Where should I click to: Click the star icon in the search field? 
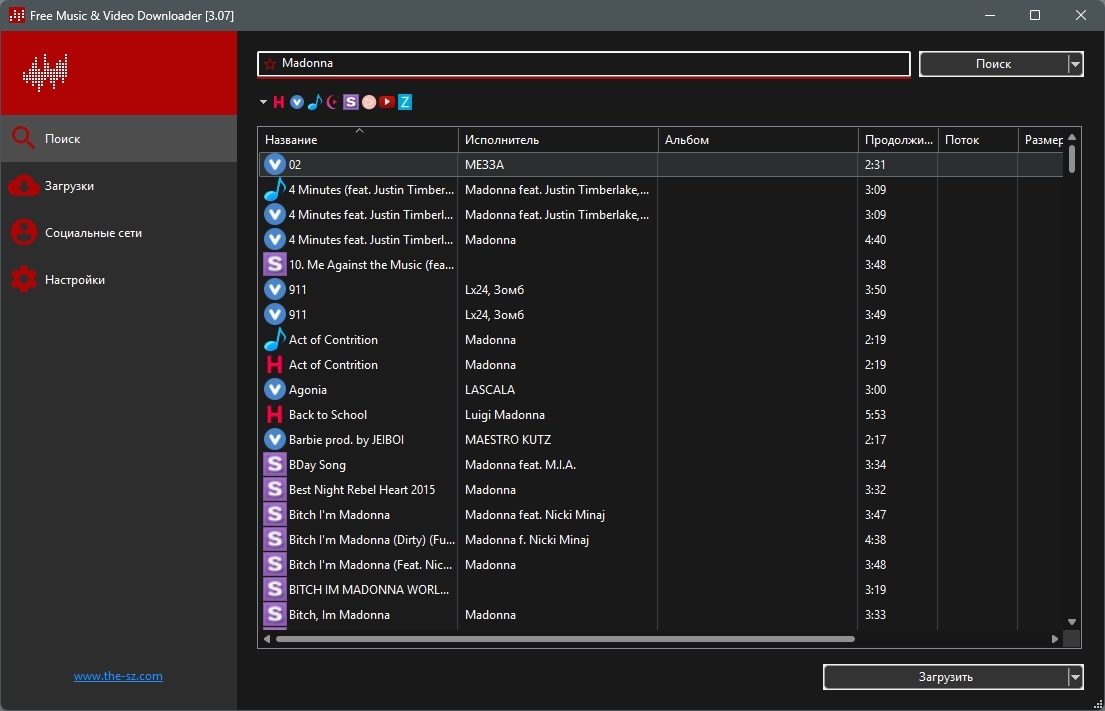tap(270, 63)
